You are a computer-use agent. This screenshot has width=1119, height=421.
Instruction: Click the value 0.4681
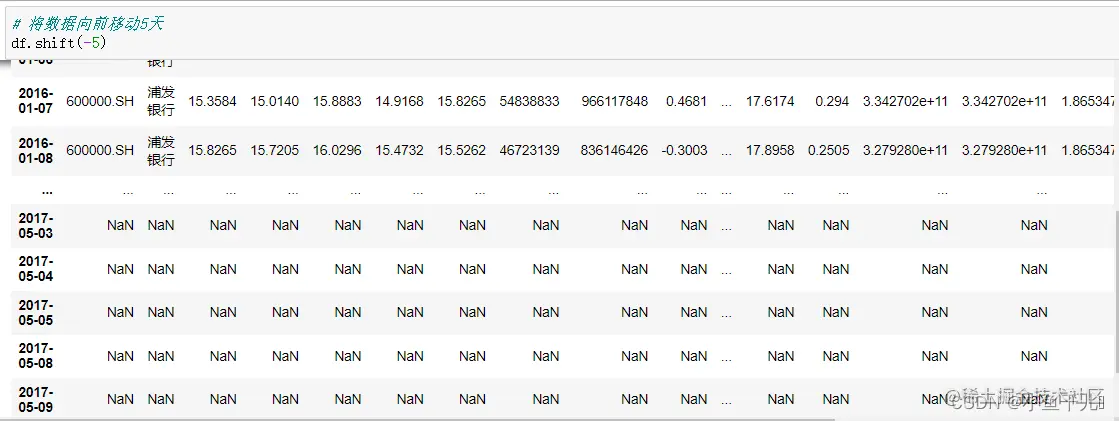pos(687,101)
